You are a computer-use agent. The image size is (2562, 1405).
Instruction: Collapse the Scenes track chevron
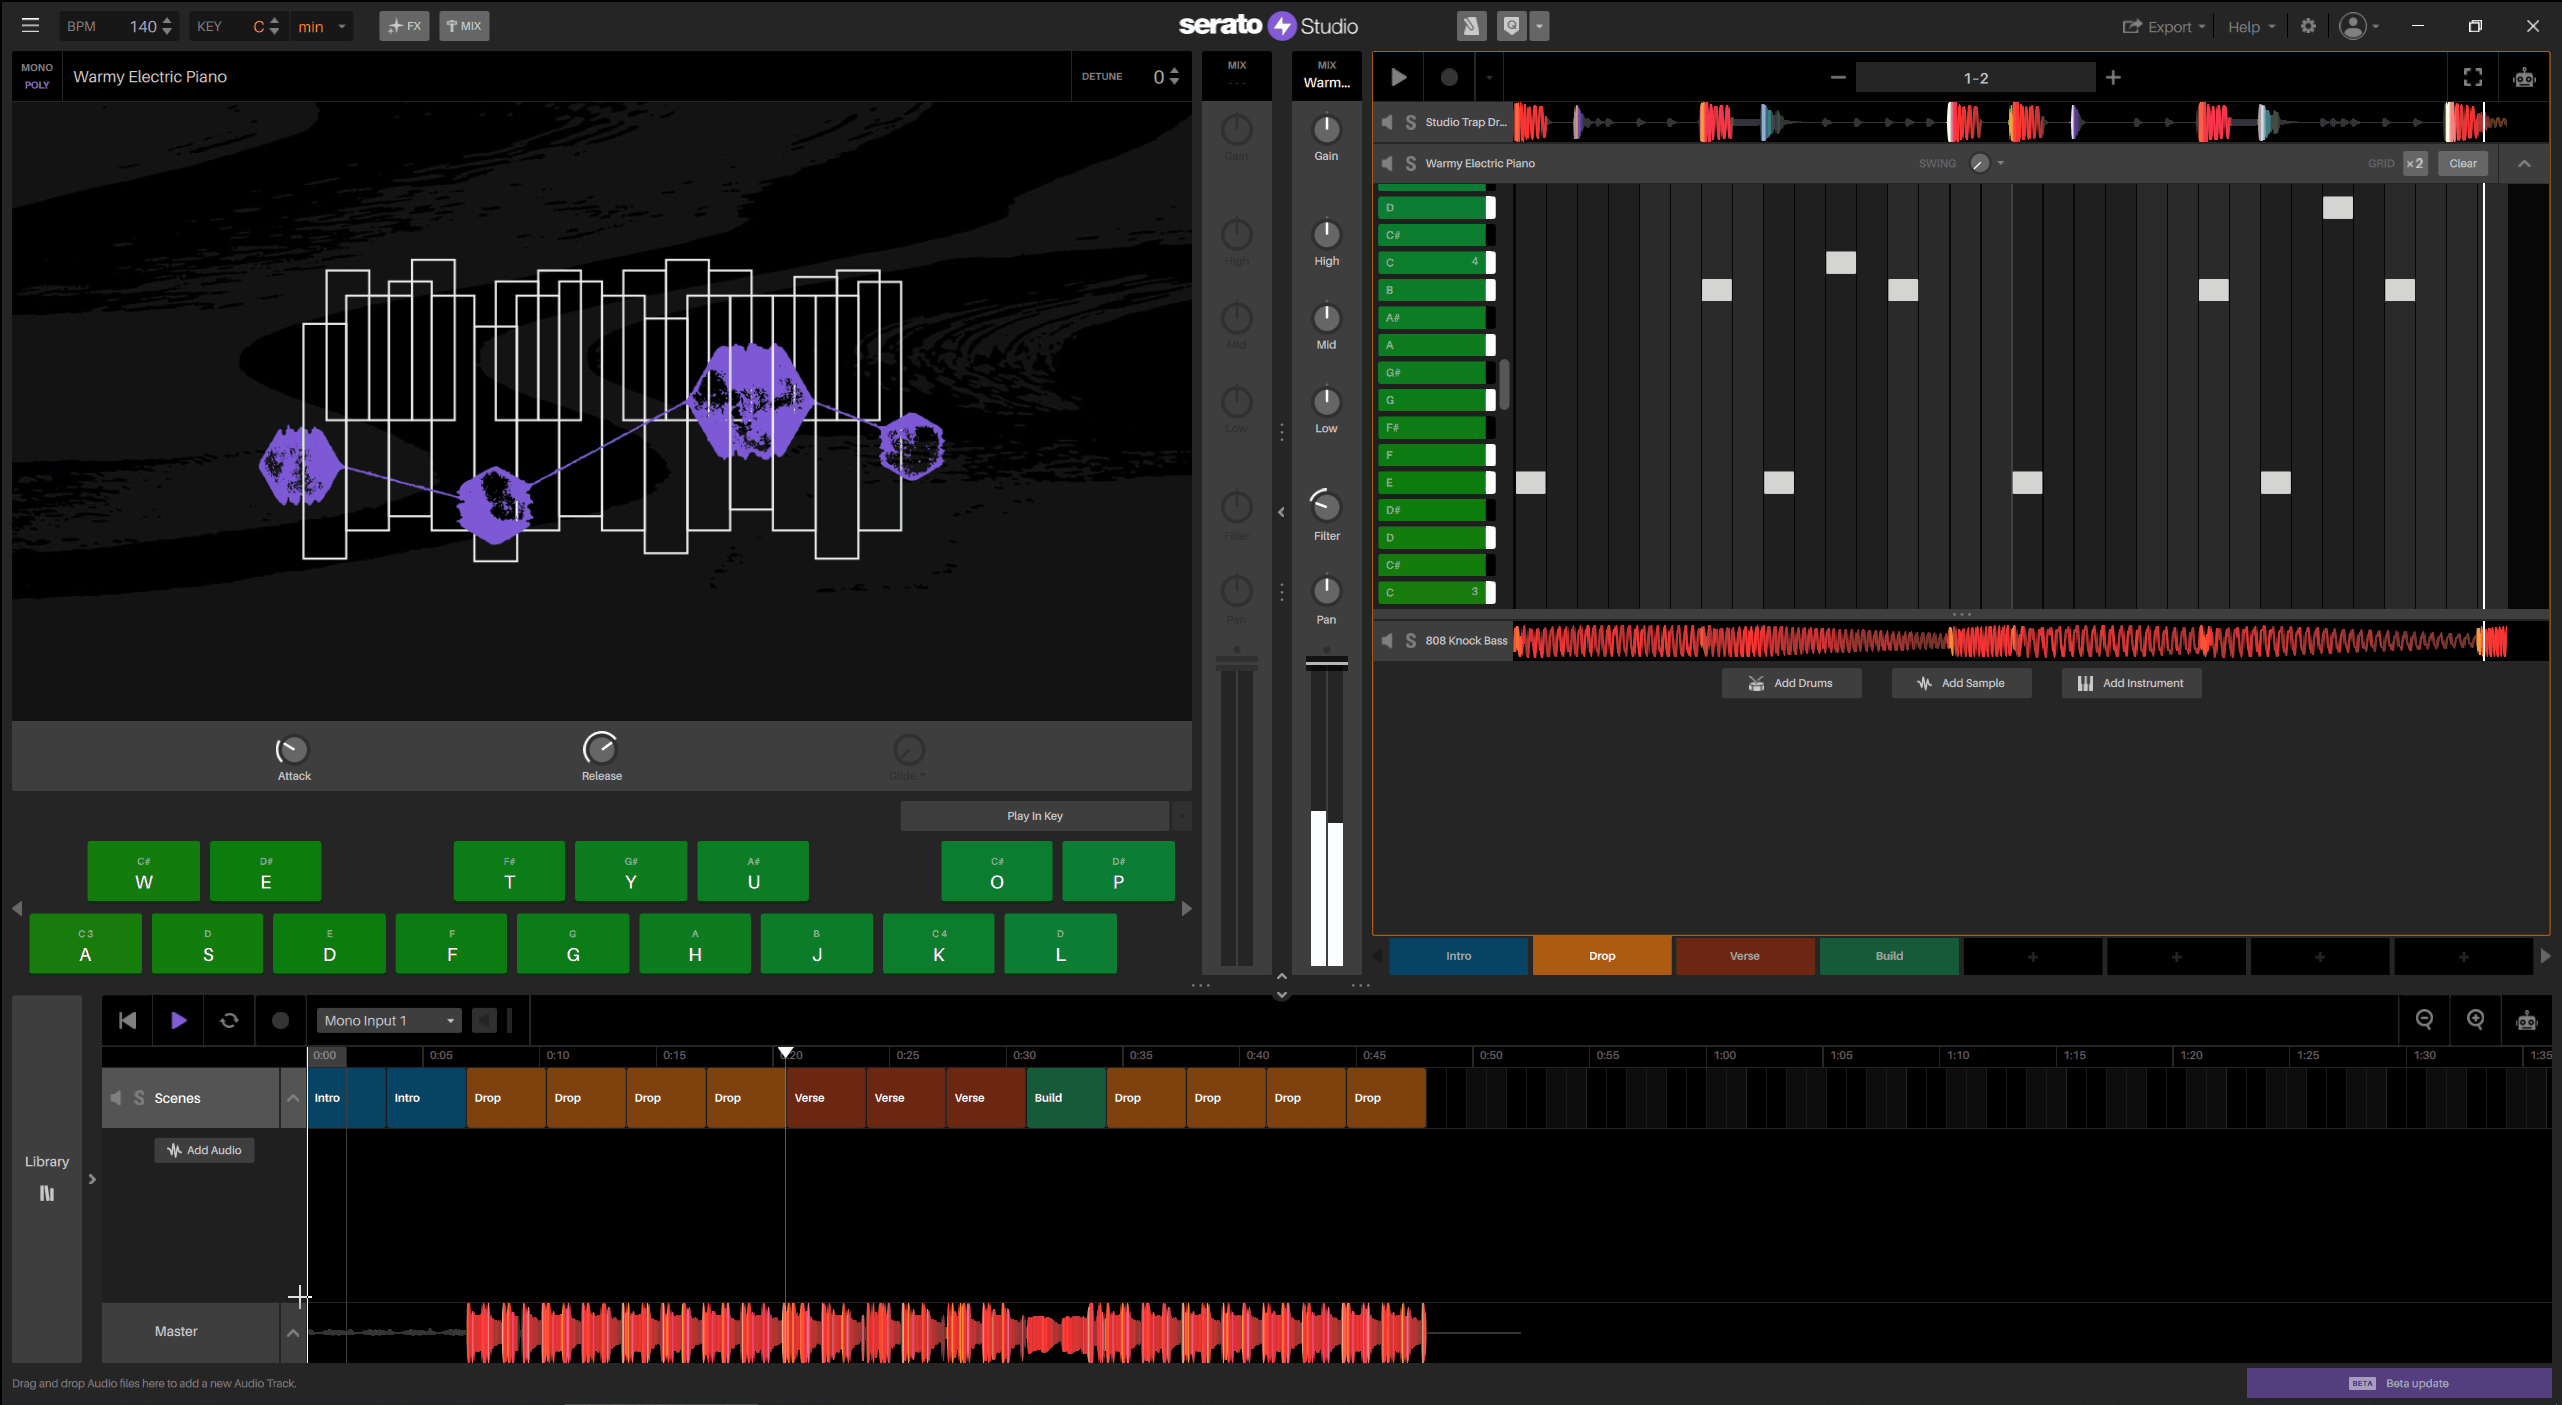(x=293, y=1098)
